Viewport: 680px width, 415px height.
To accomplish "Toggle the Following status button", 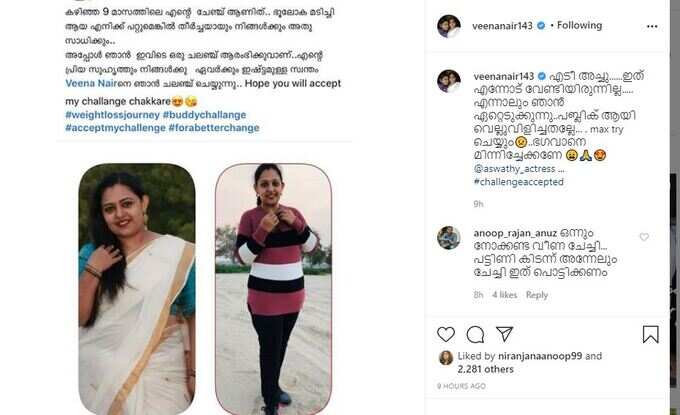I will pyautogui.click(x=579, y=26).
